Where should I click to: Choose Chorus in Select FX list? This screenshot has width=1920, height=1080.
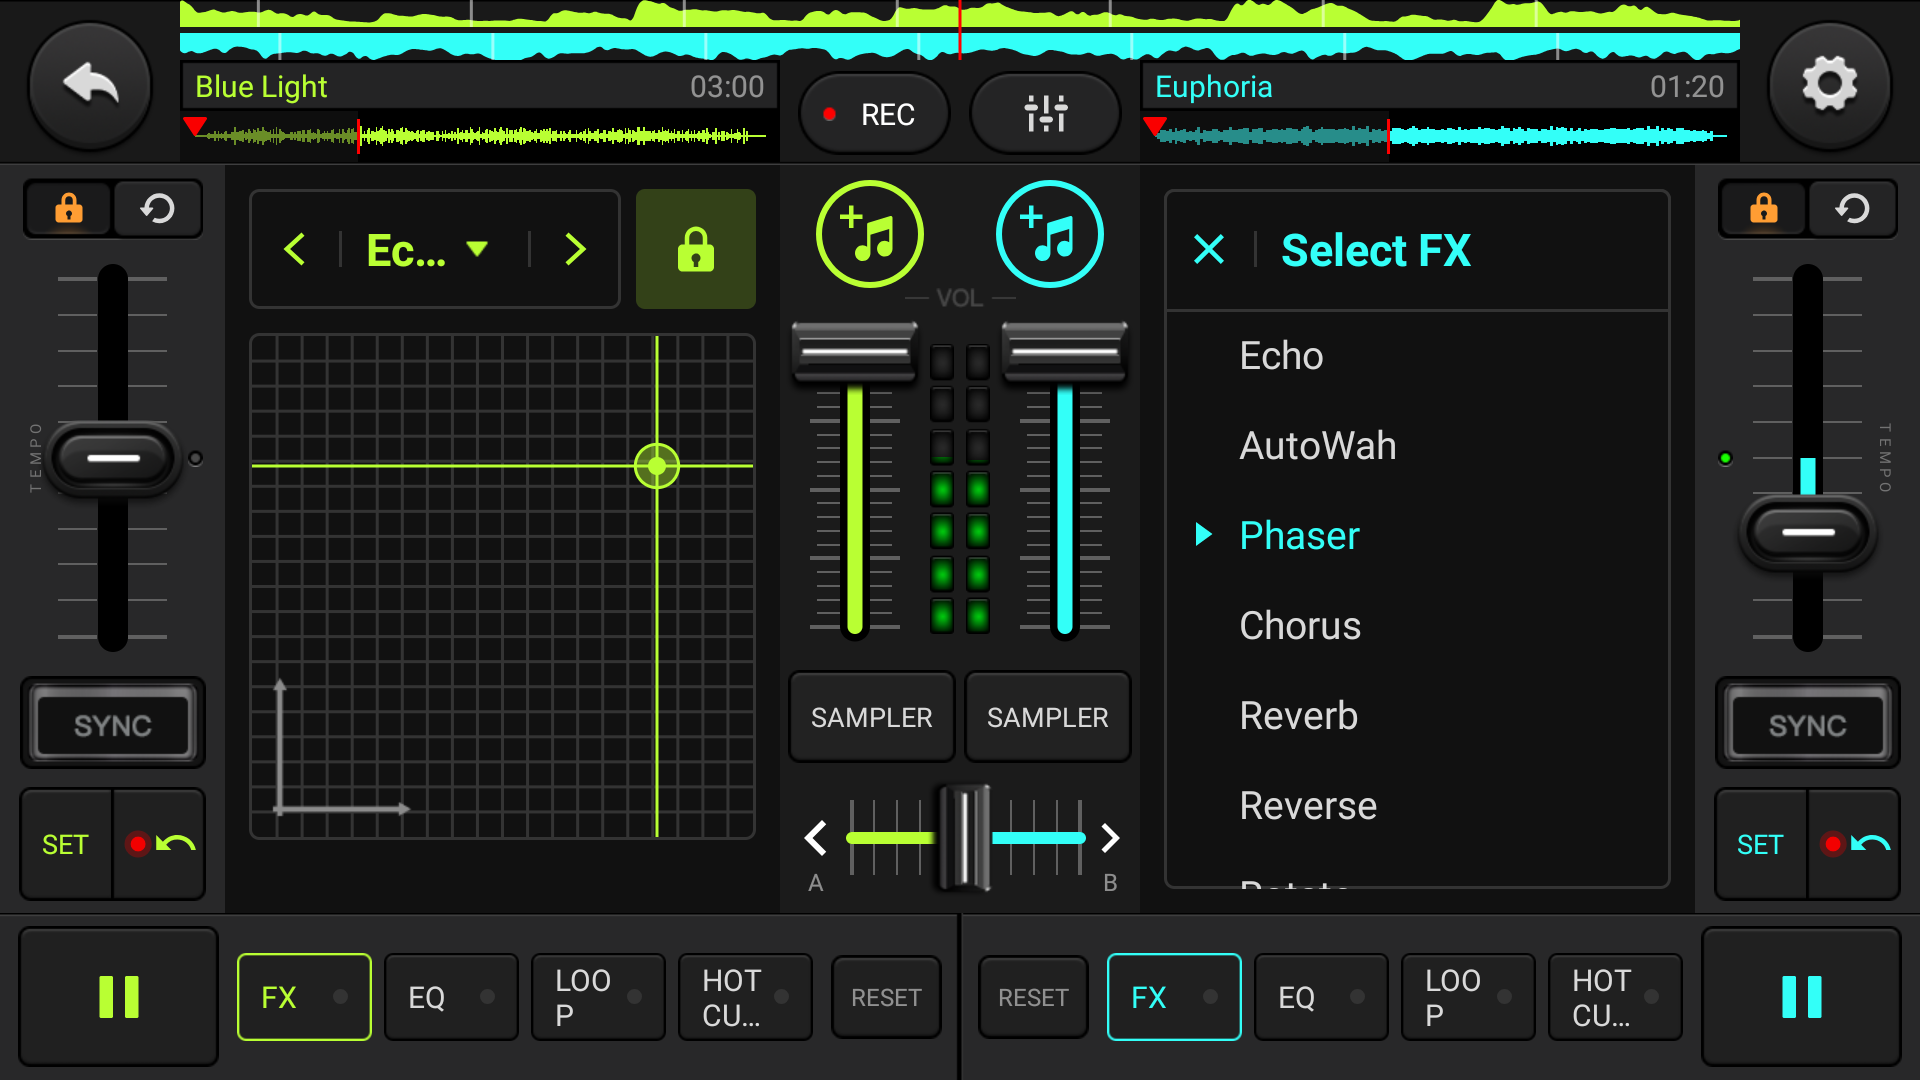[1299, 626]
